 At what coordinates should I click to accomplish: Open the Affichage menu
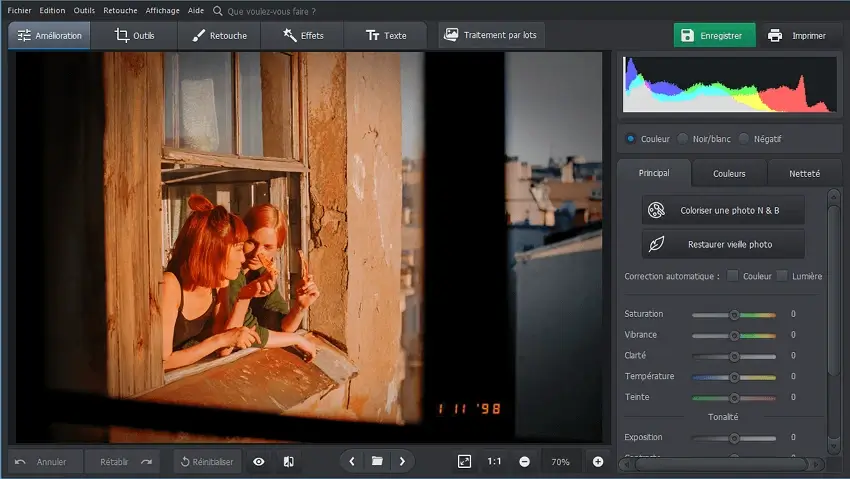[162, 10]
